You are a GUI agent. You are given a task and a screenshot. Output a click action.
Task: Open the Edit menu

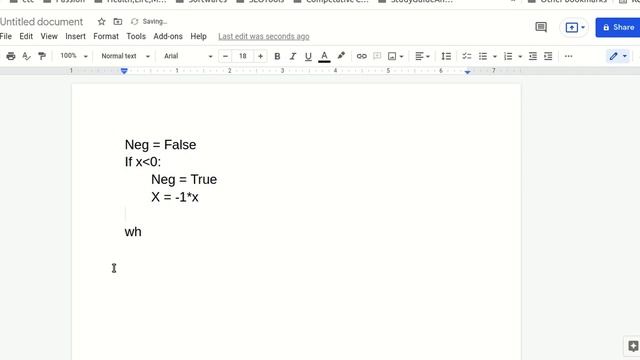pos(26,36)
